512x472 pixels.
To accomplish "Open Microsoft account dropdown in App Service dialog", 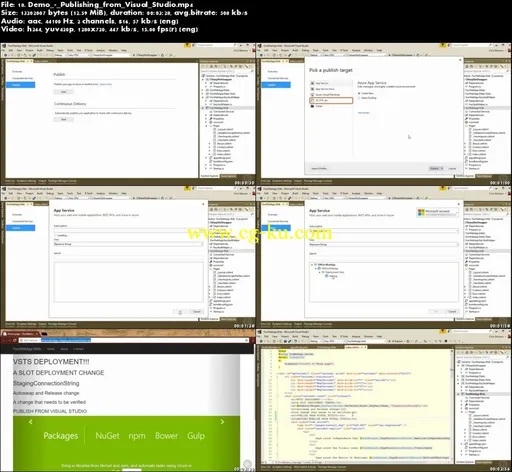I will pyautogui.click(x=437, y=212).
